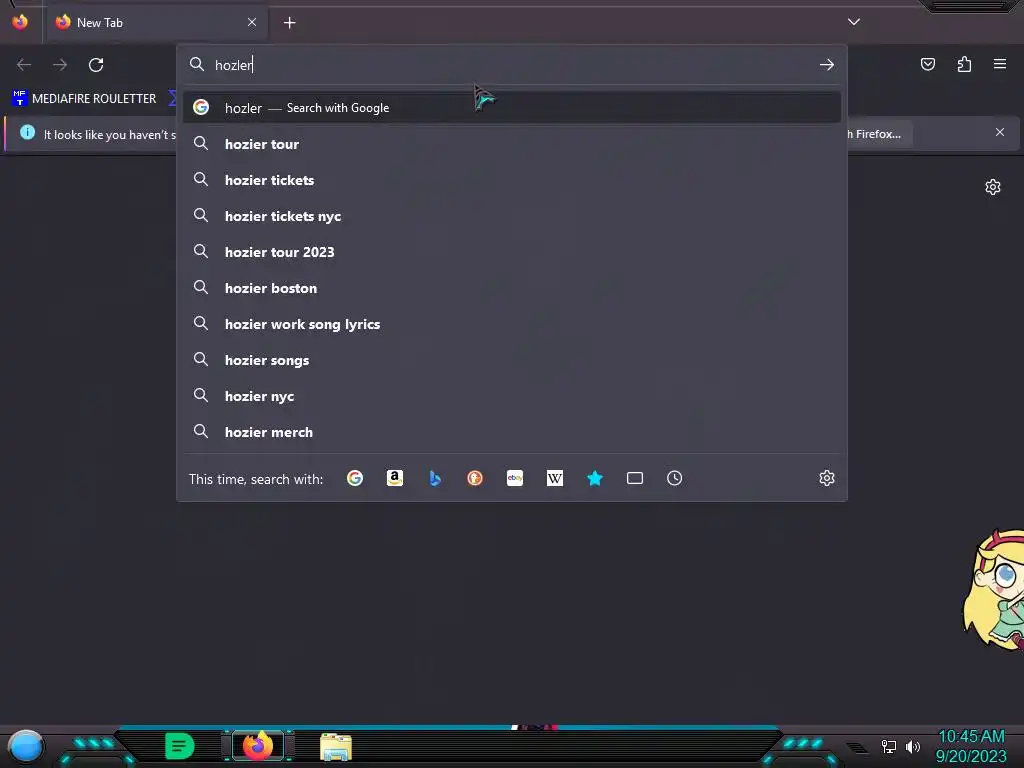Open search settings gear in dropdown
The width and height of the screenshot is (1024, 768).
pyautogui.click(x=827, y=478)
